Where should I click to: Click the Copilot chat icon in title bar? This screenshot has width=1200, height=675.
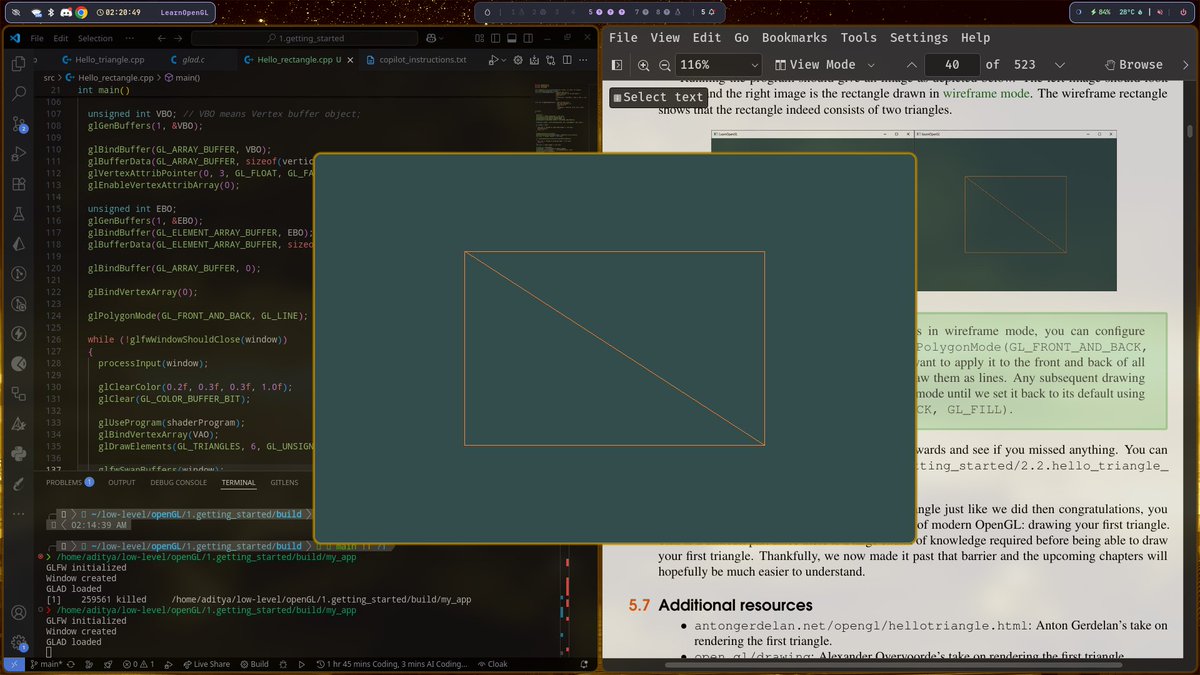coord(431,38)
